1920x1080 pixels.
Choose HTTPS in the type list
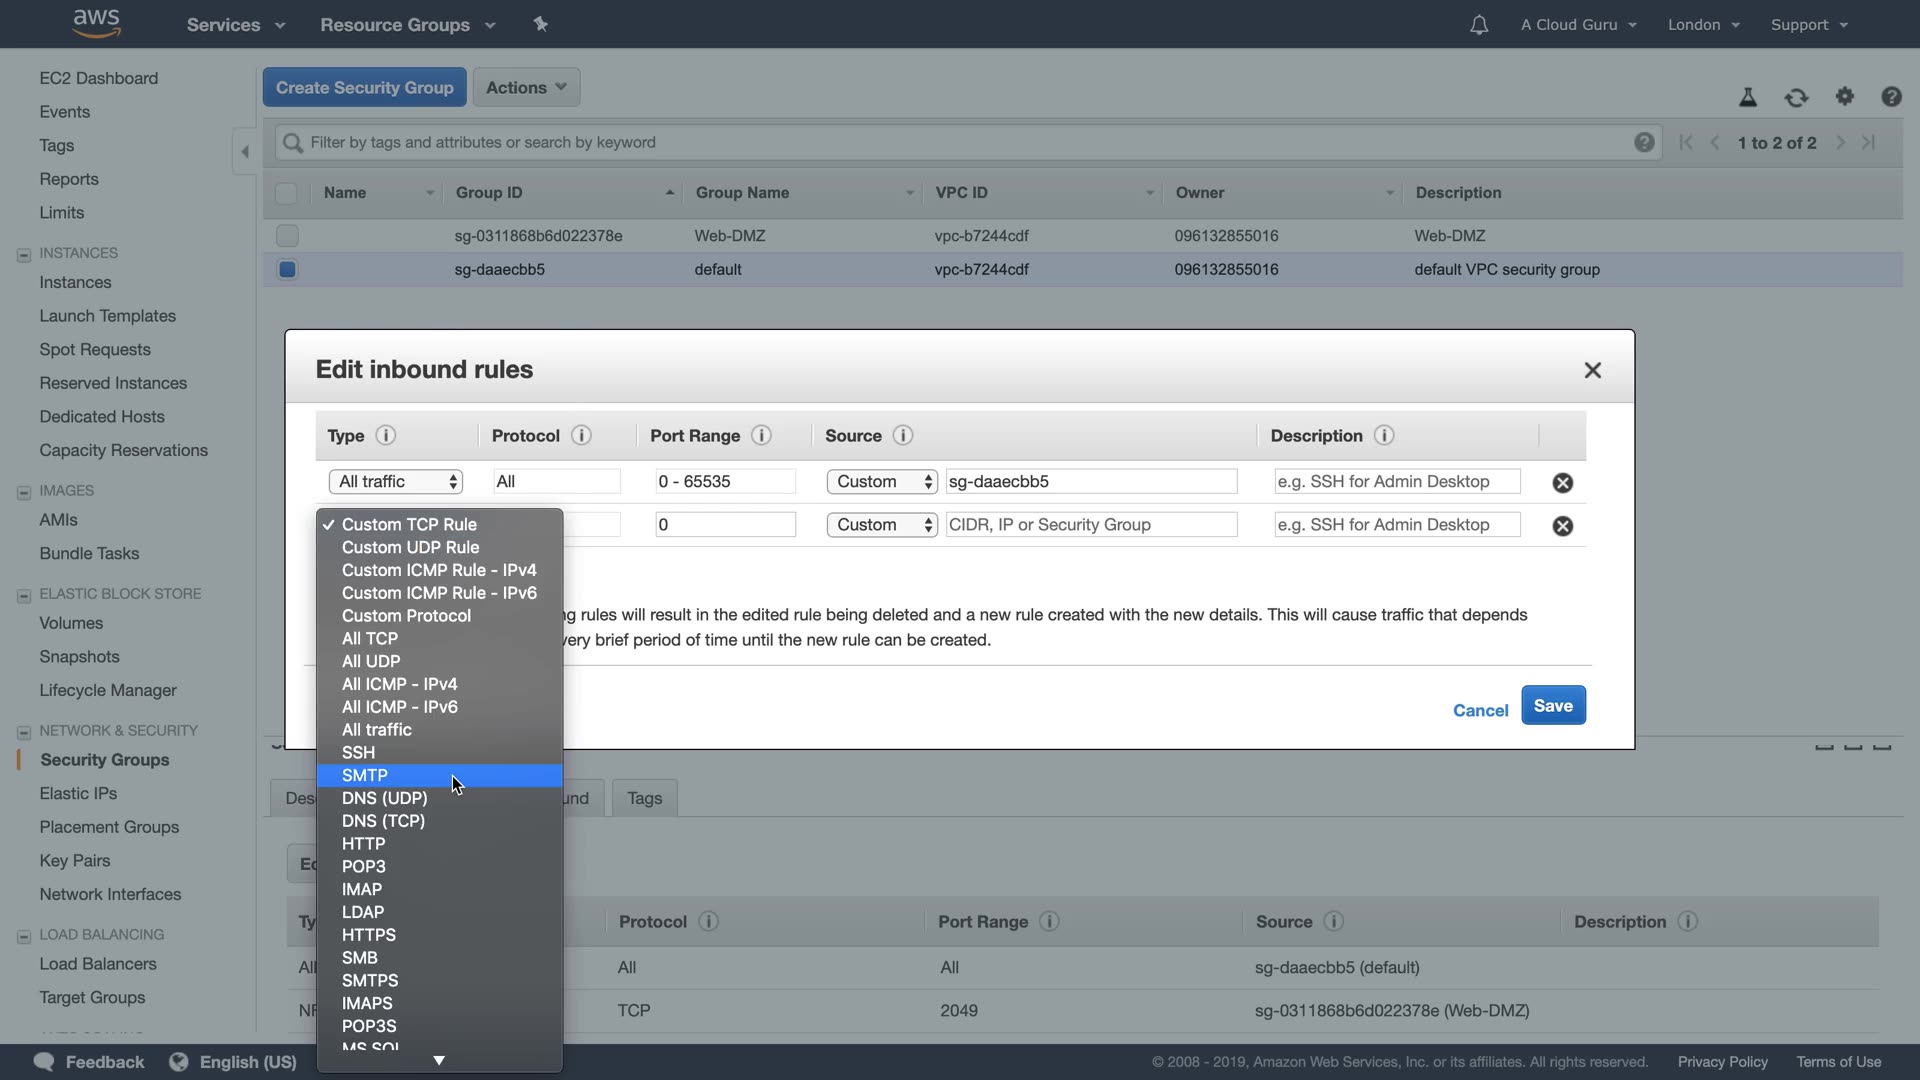click(x=369, y=935)
